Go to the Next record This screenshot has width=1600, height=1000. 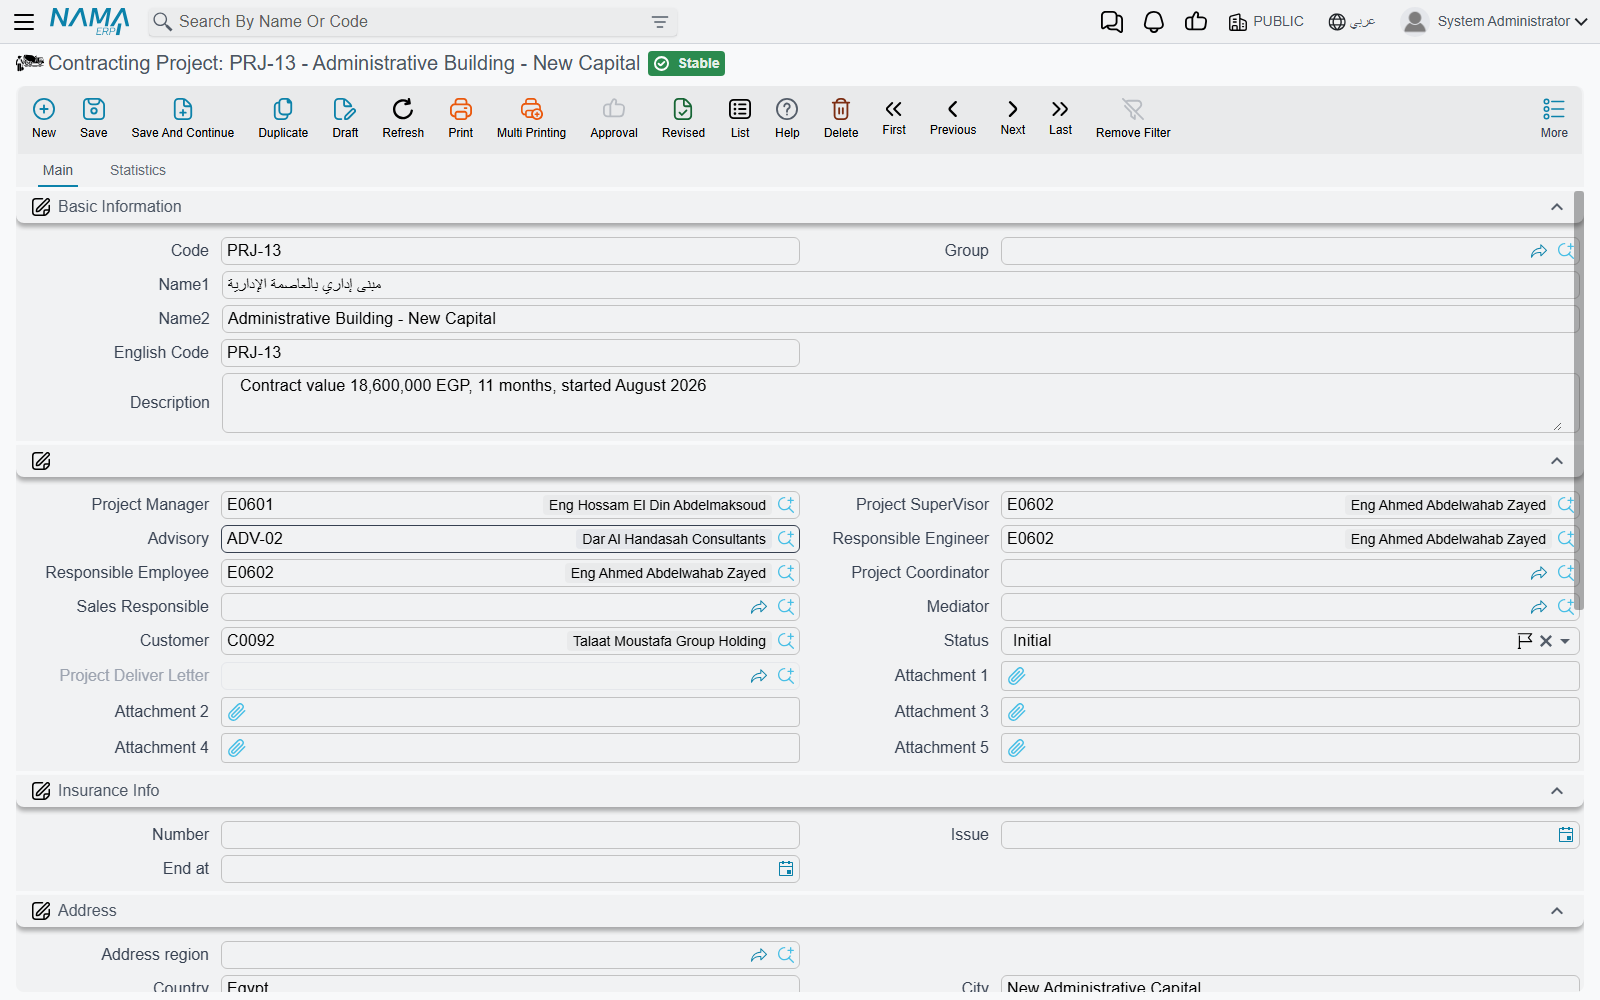click(1013, 116)
